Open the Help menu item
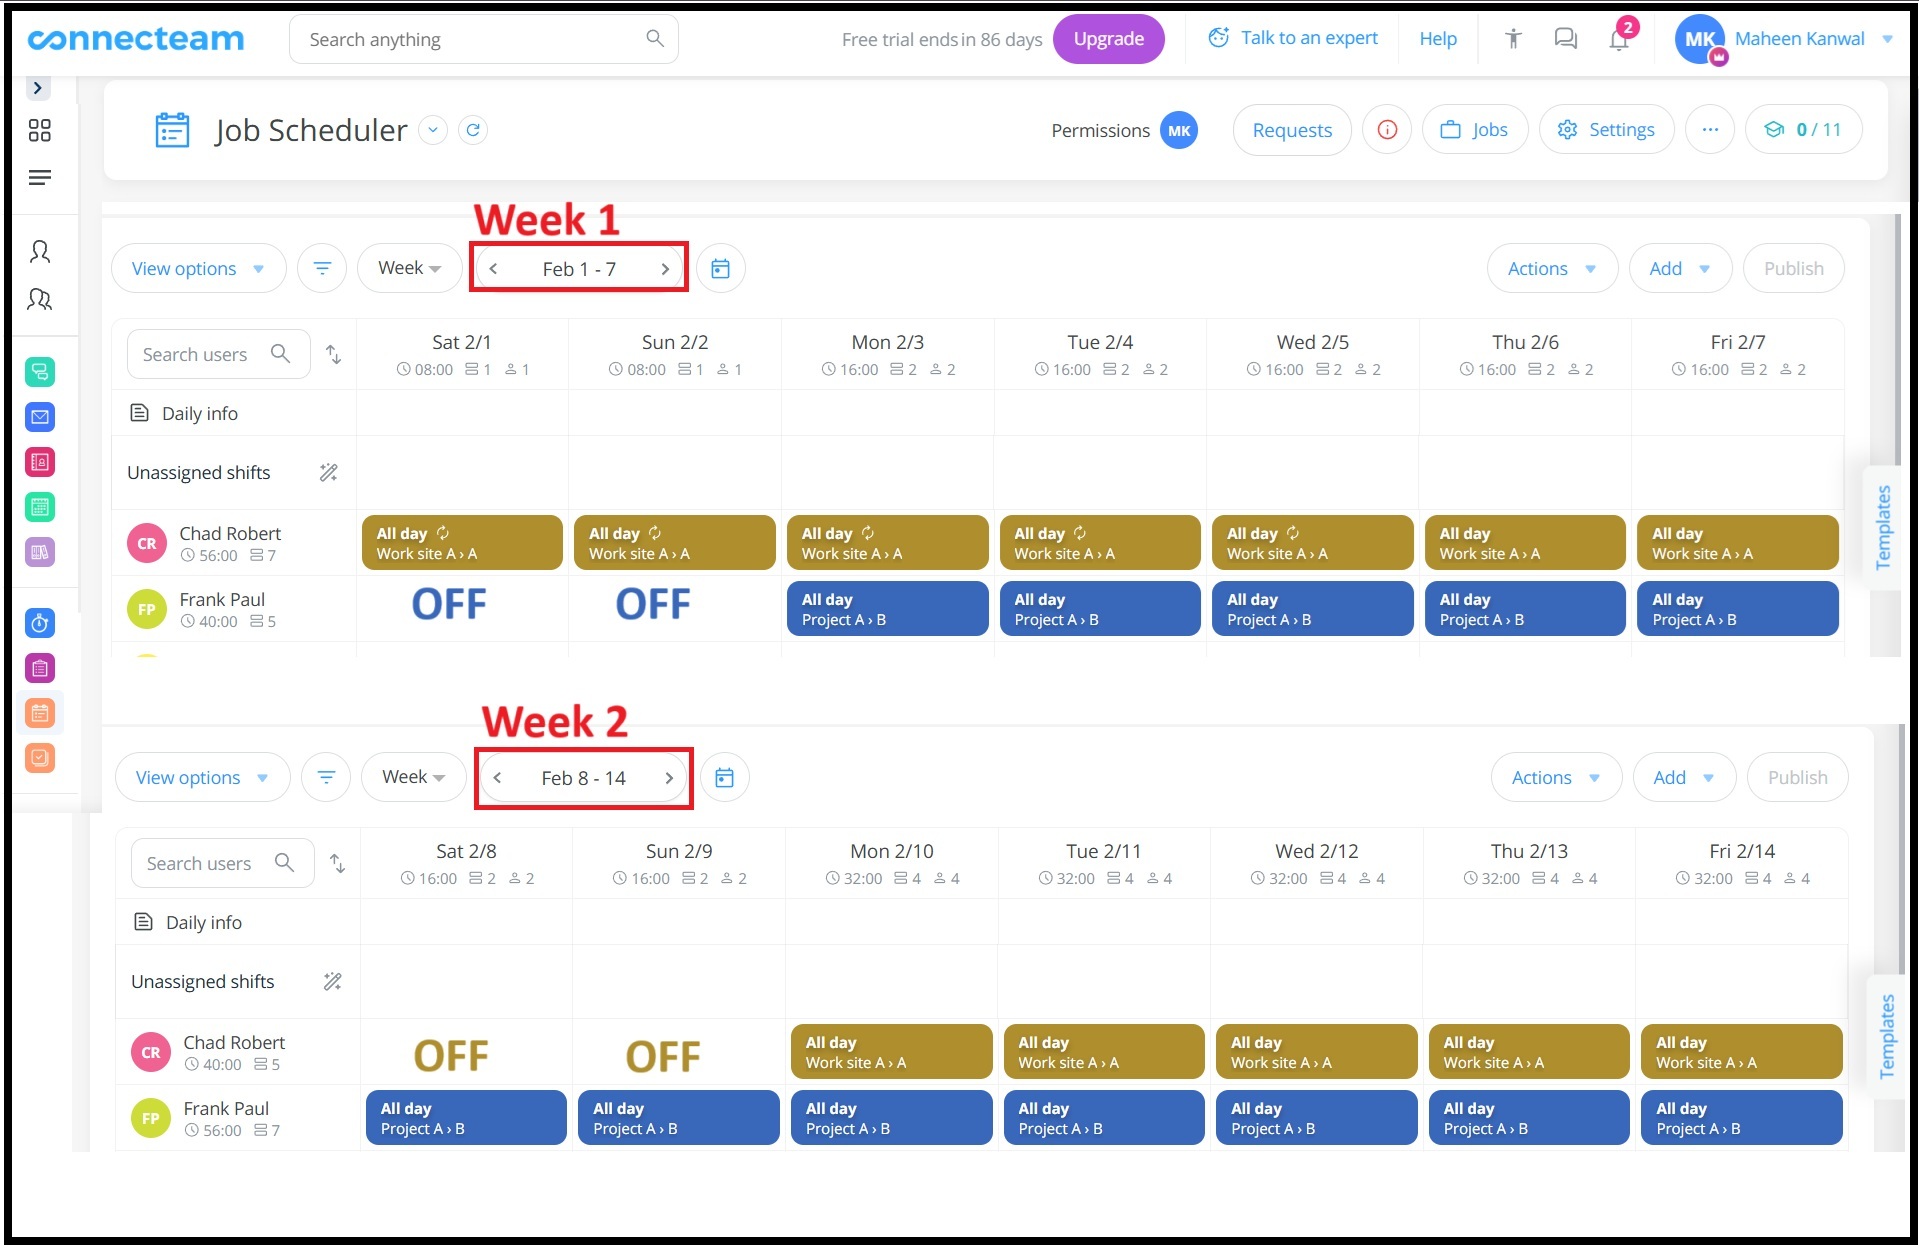Image resolution: width=1919 pixels, height=1248 pixels. (x=1437, y=38)
